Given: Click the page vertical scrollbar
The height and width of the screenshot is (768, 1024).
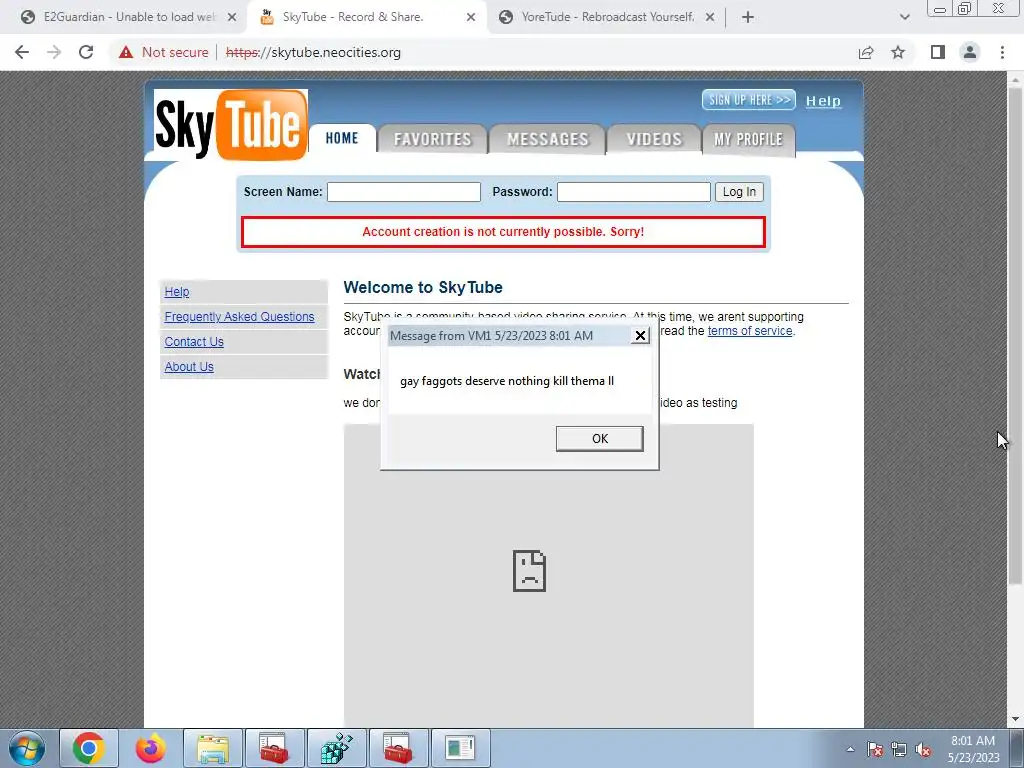Looking at the screenshot, I should 1016,336.
